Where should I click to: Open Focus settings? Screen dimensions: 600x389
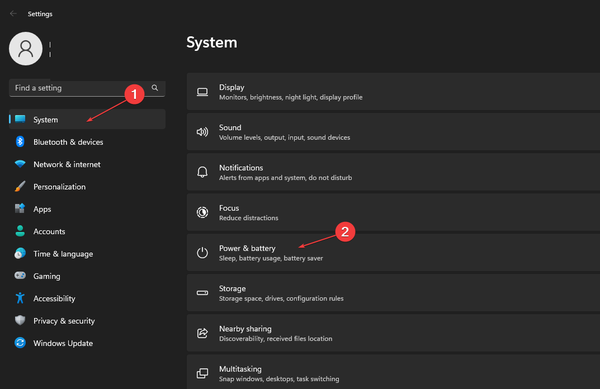[393, 212]
